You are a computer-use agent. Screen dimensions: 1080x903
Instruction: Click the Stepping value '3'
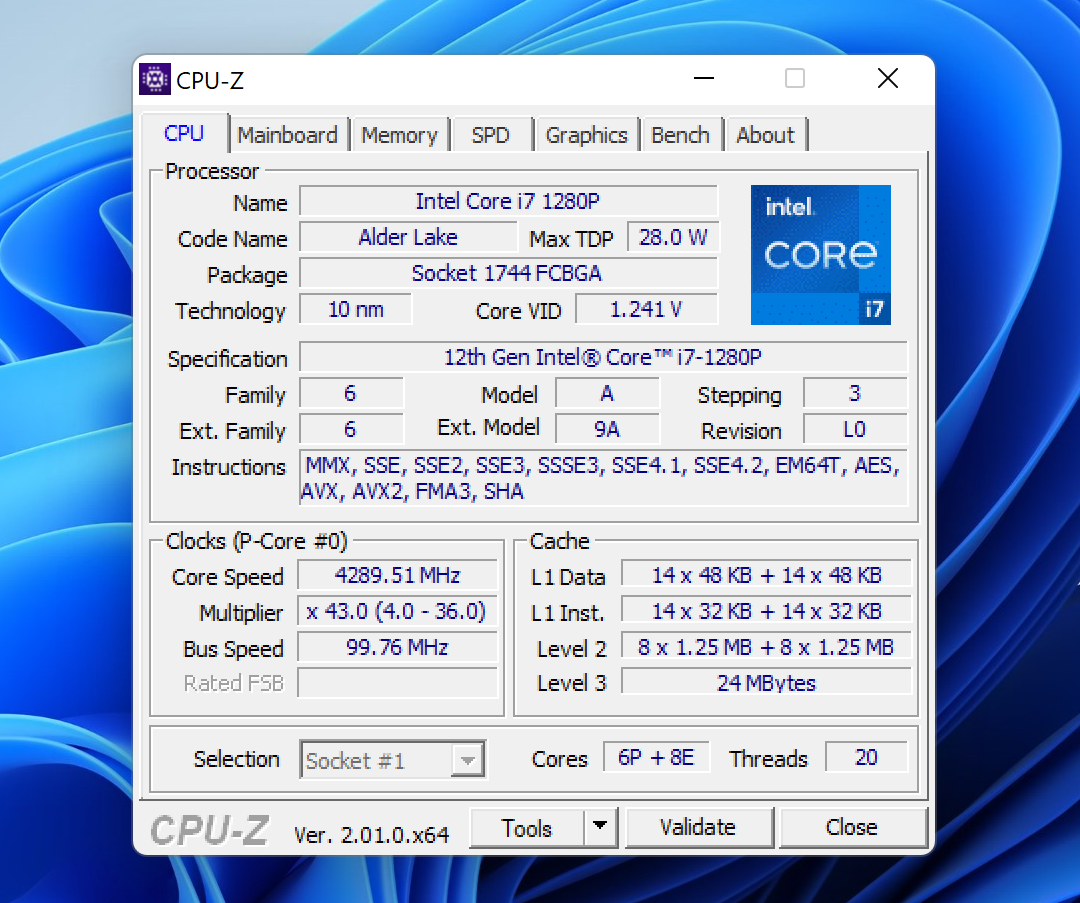[x=855, y=393]
